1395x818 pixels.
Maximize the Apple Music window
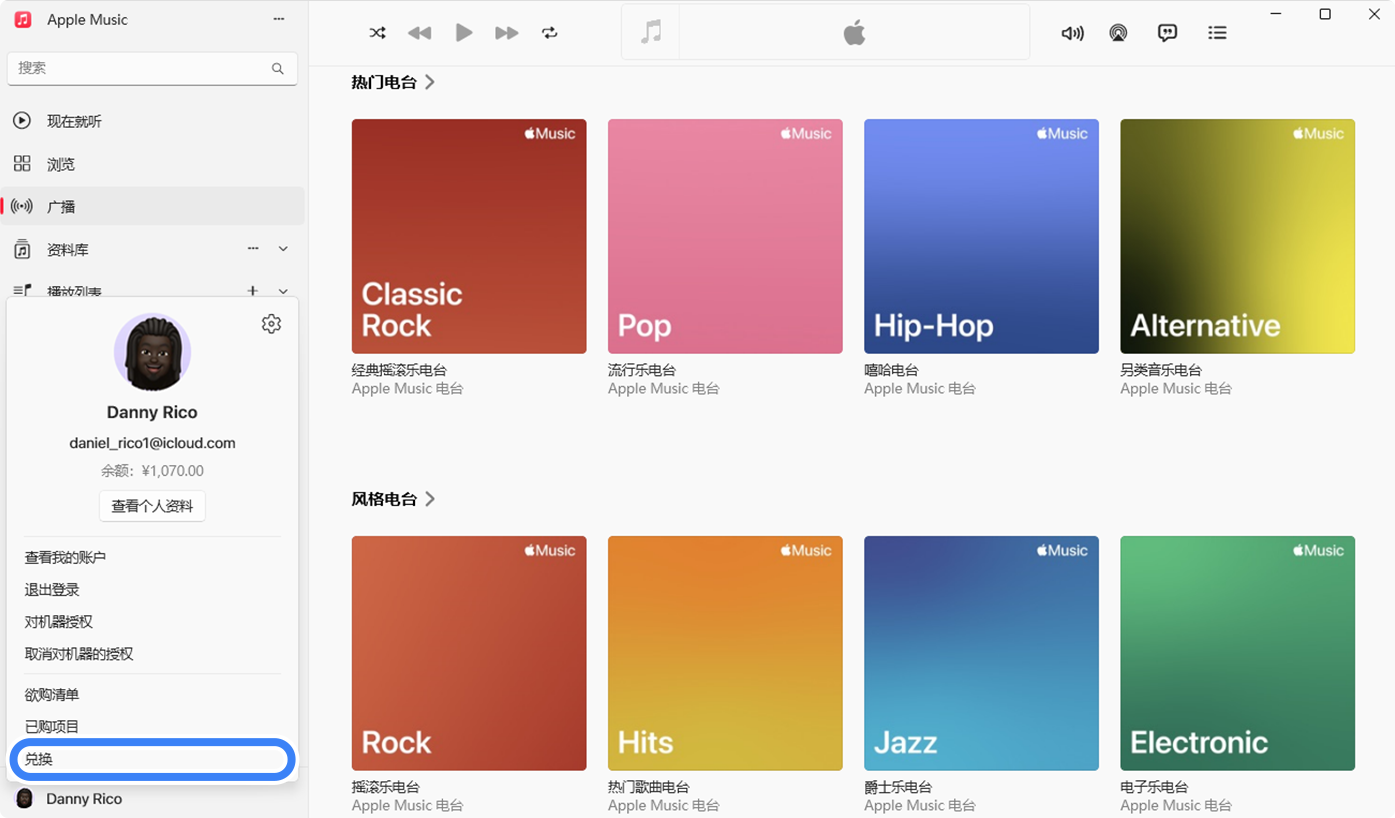(x=1325, y=14)
